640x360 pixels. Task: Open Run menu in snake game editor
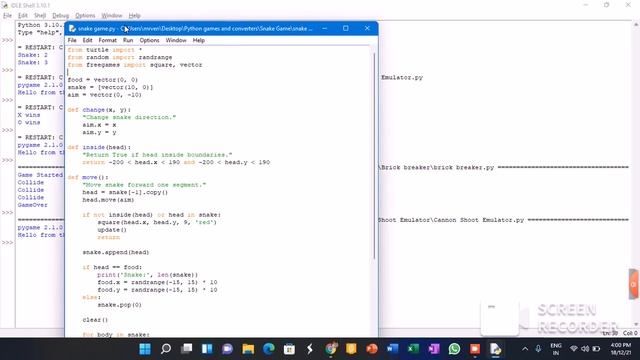point(128,40)
